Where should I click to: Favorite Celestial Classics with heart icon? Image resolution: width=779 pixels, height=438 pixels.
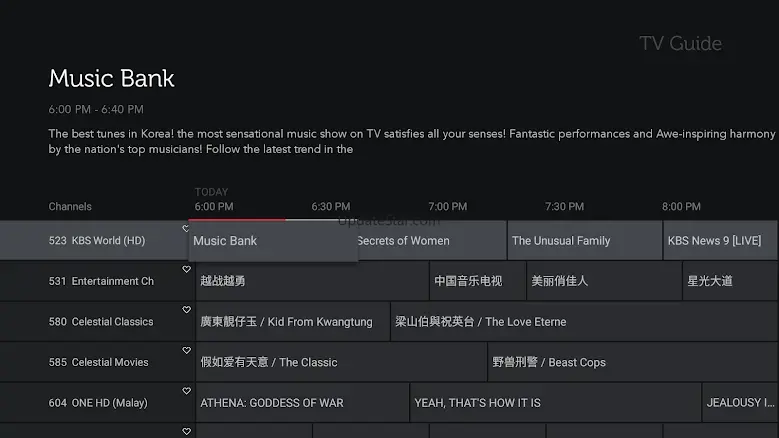[x=186, y=310]
